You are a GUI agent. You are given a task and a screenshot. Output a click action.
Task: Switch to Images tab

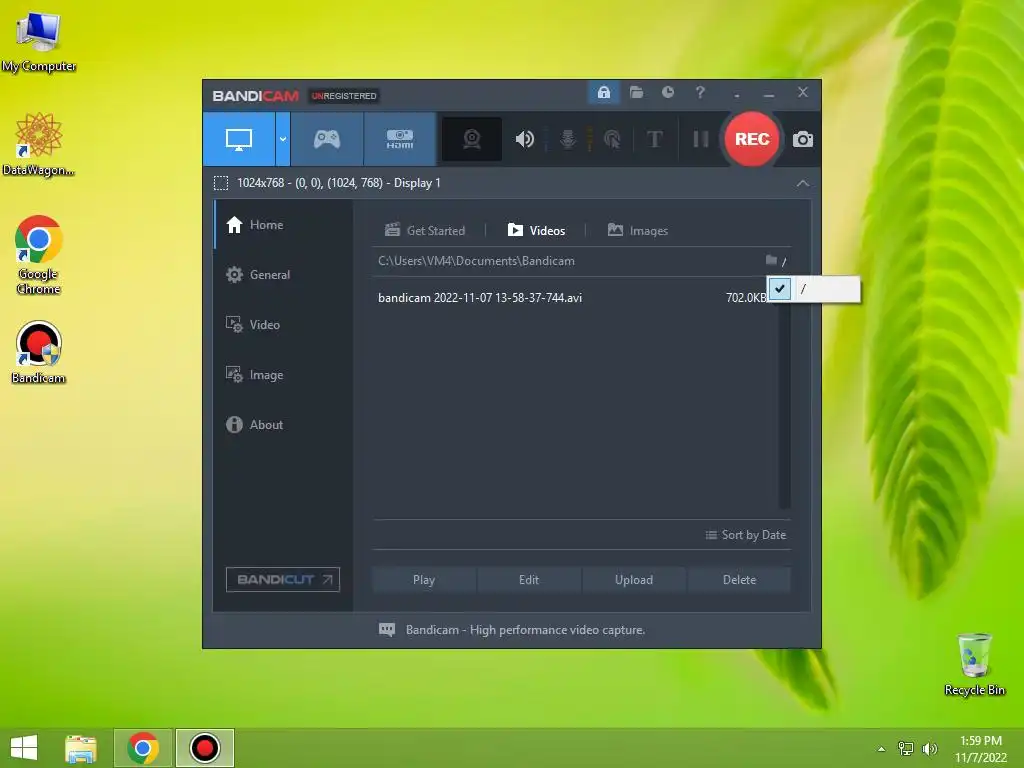click(x=637, y=231)
